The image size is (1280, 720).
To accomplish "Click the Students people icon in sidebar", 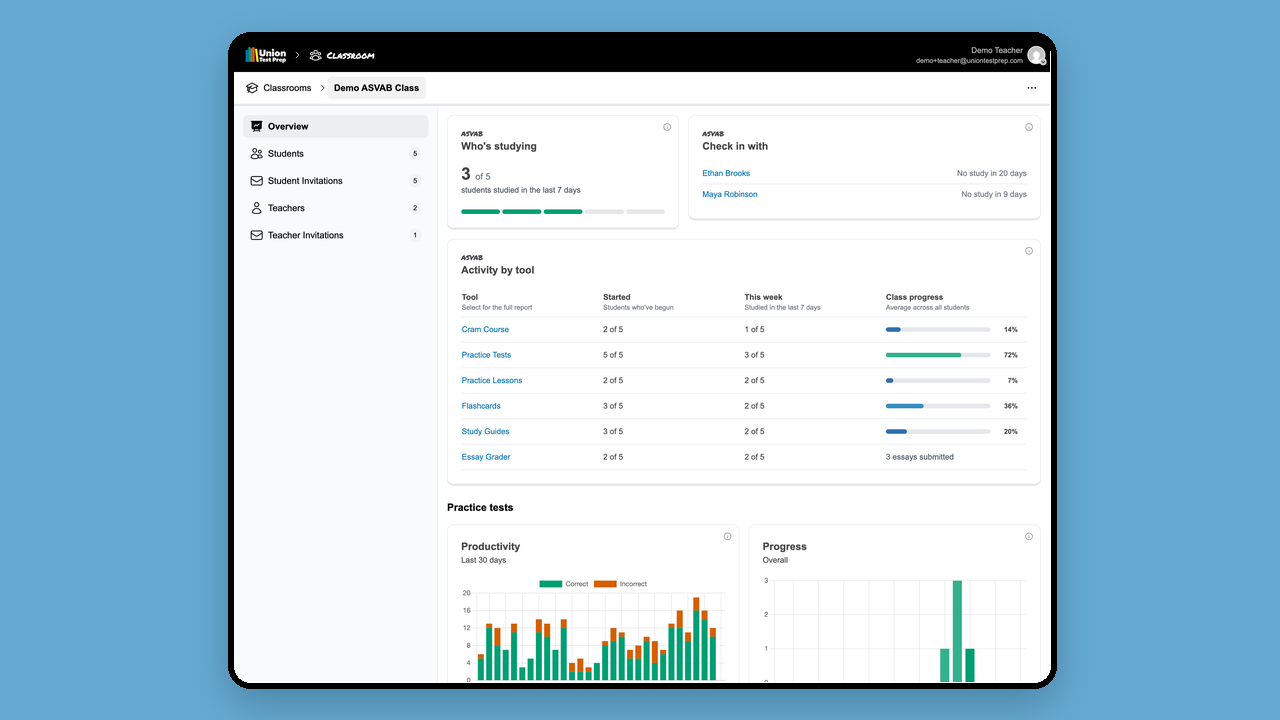I will click(257, 154).
